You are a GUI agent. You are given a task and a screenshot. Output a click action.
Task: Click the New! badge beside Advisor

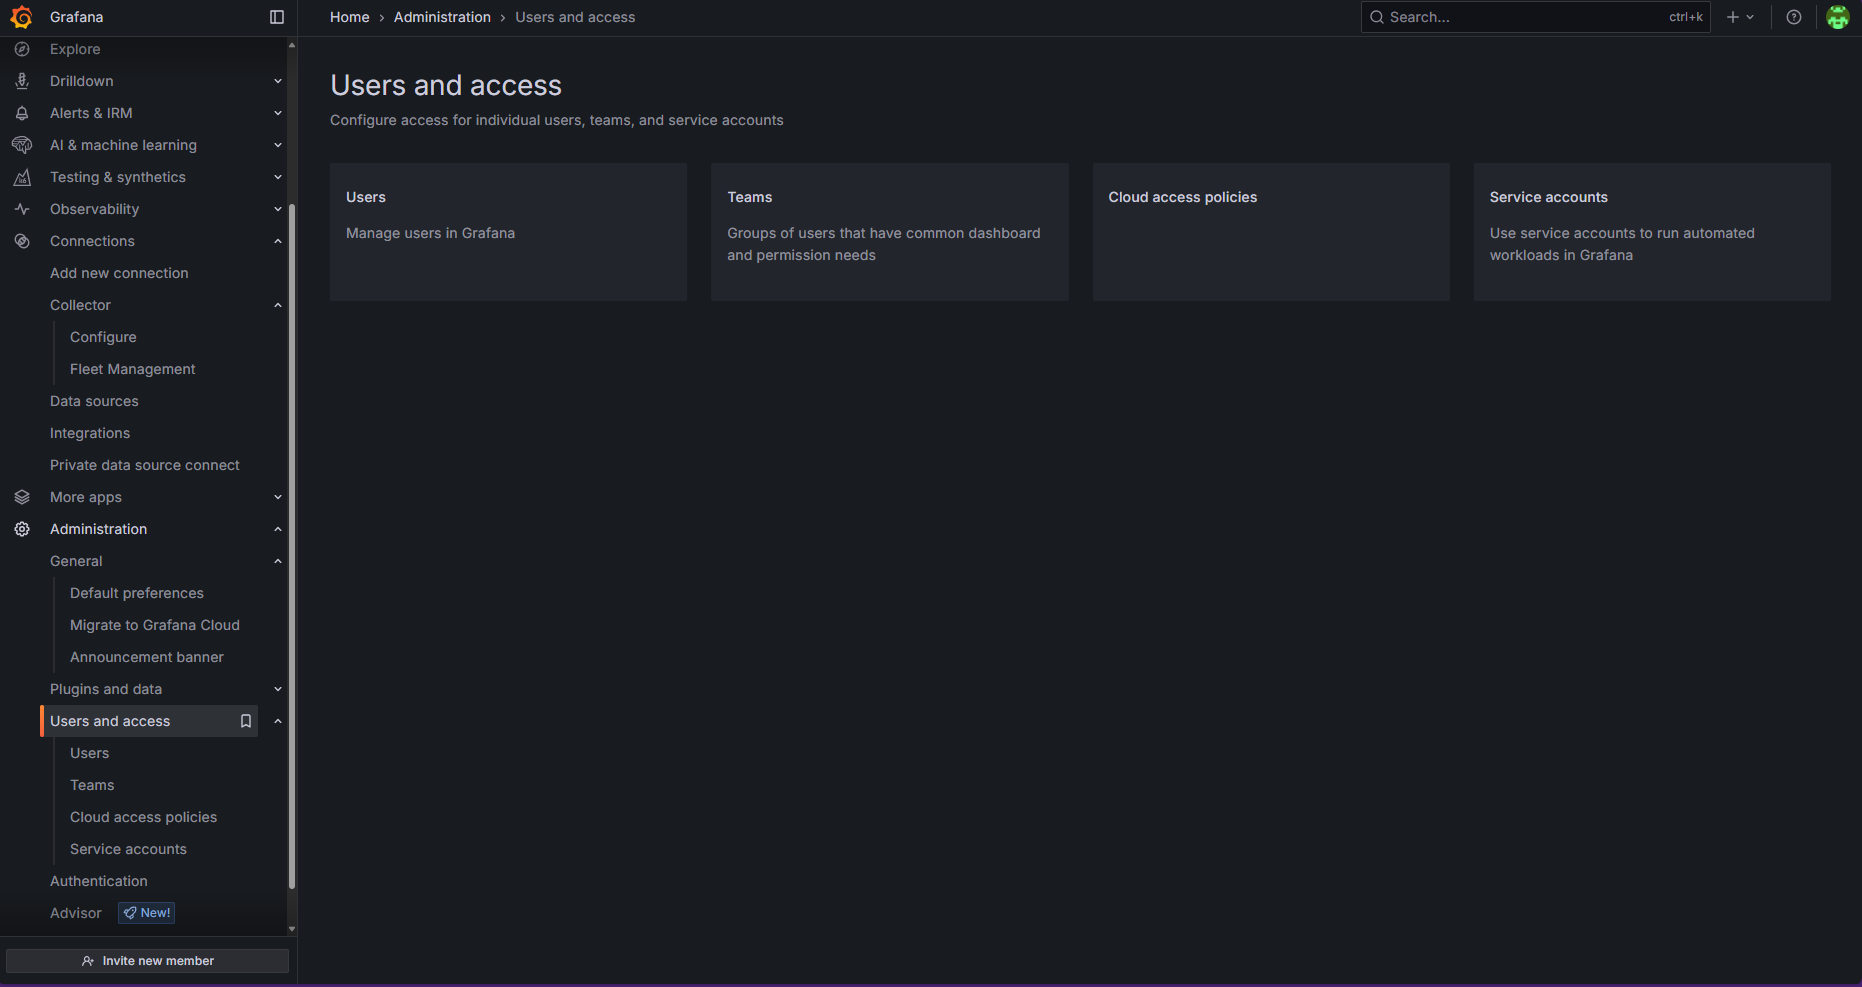(x=147, y=913)
